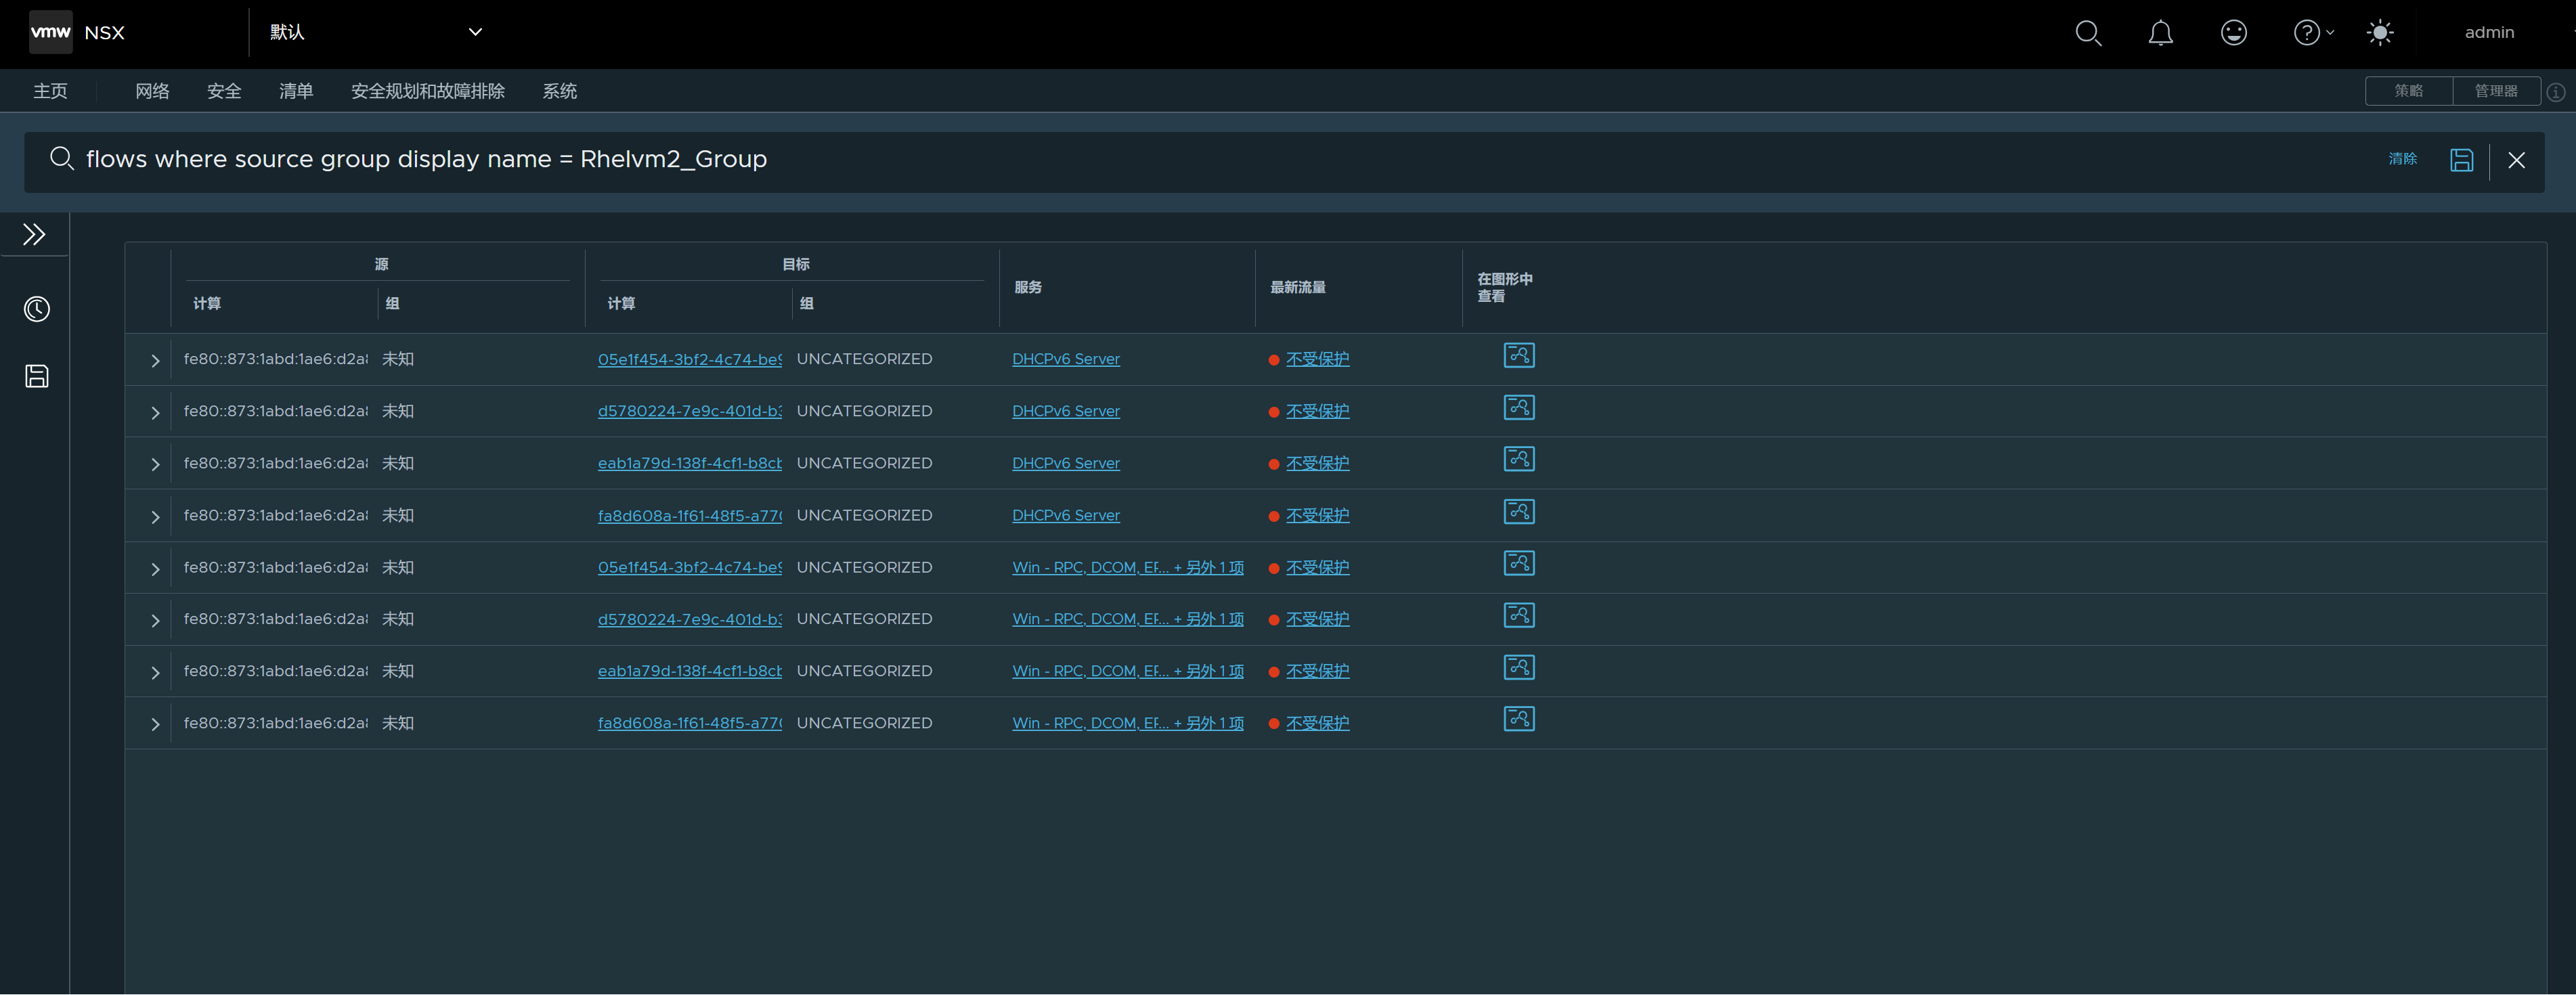Open the 安全 menu
This screenshot has width=2576, height=995.
(x=224, y=91)
